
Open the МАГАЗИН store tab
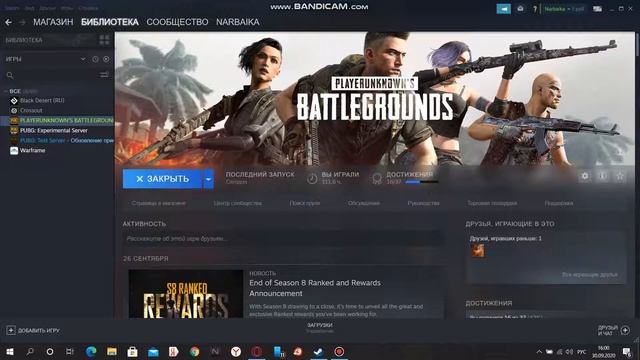(53, 22)
